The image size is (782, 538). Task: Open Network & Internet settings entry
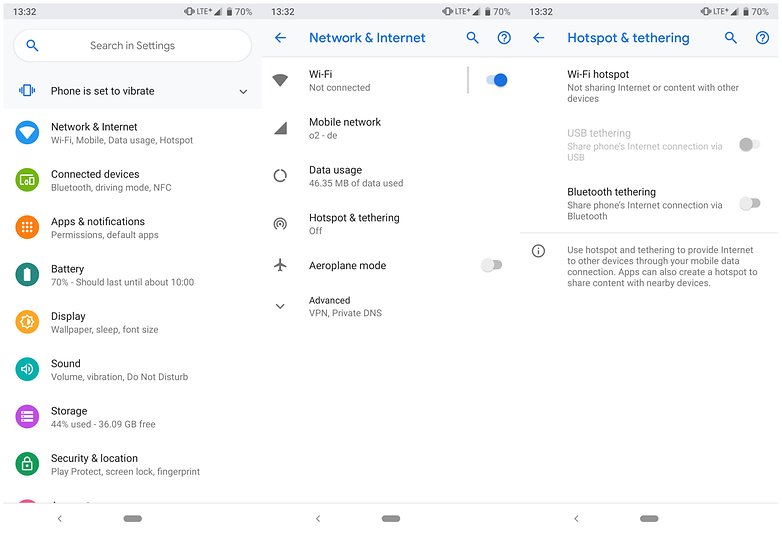(132, 133)
